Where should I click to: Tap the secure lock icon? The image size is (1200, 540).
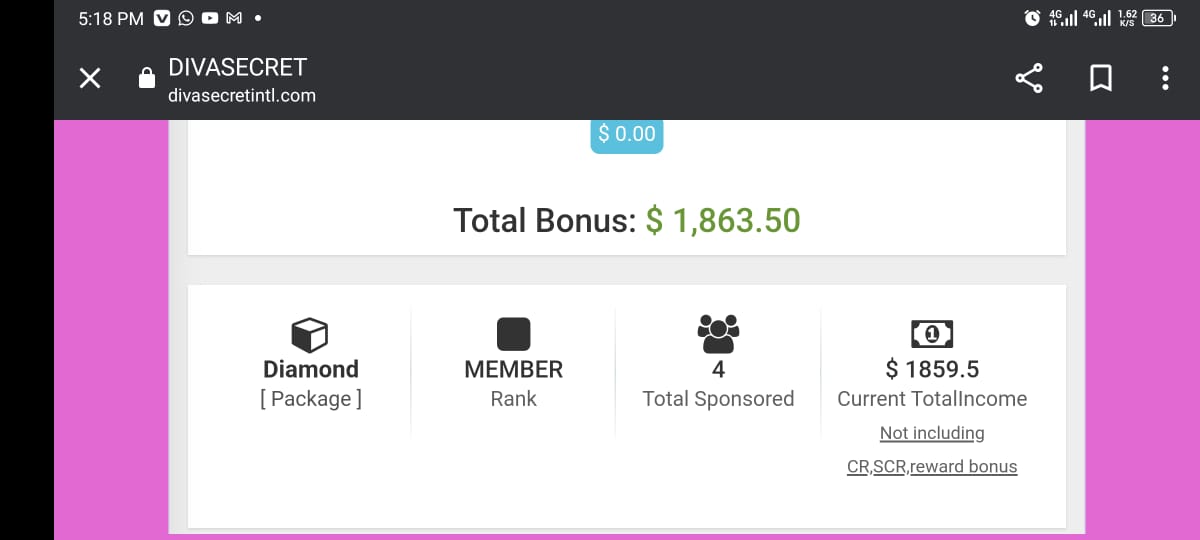(x=146, y=79)
